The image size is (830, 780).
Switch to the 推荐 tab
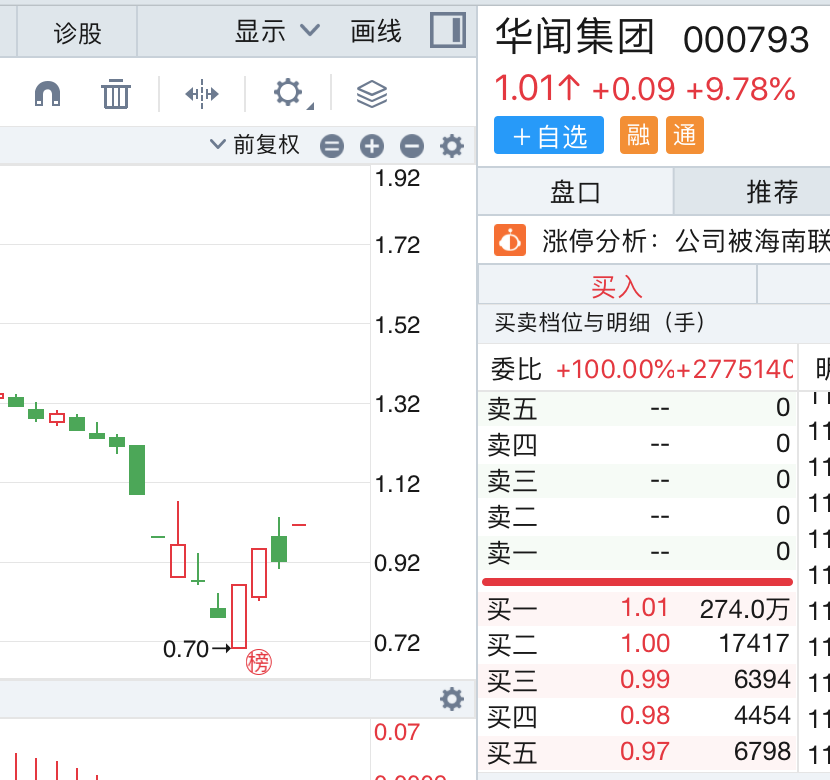coord(772,192)
